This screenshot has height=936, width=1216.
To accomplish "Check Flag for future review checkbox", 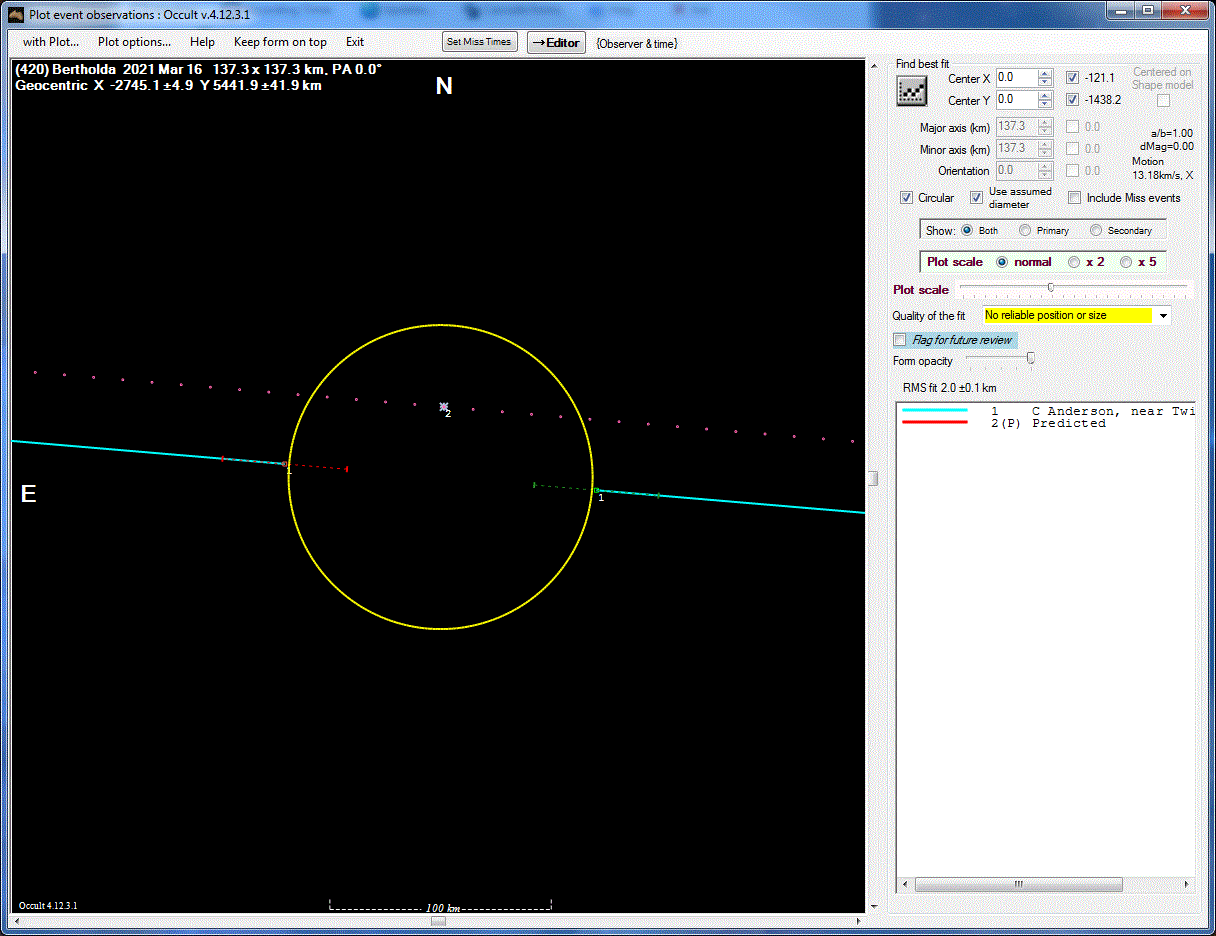I will (900, 340).
